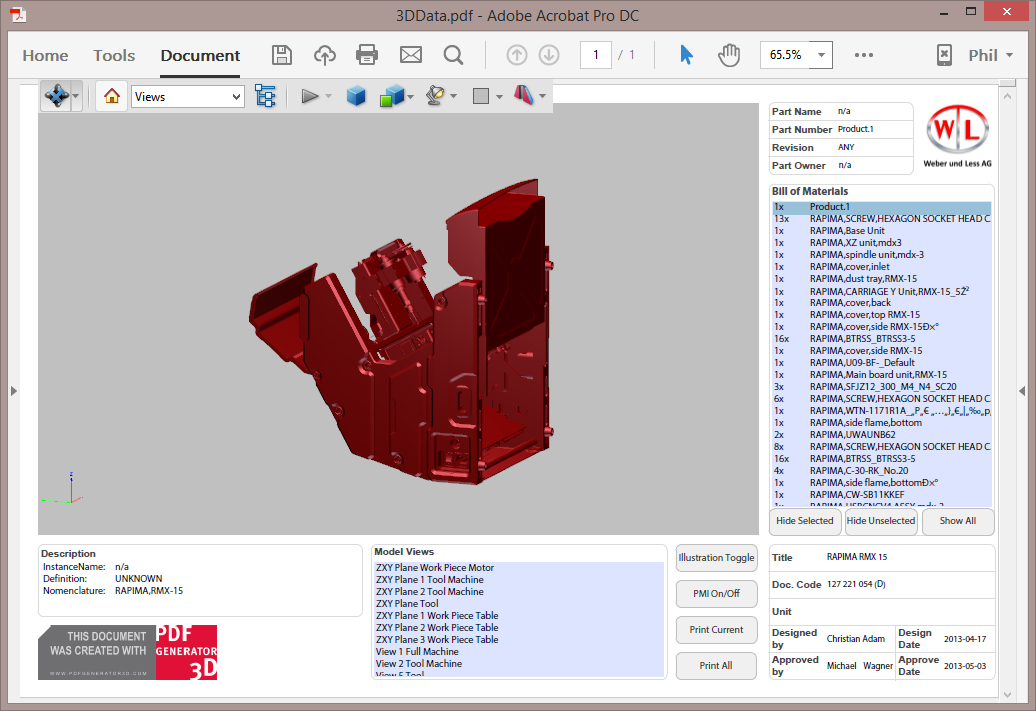Switch to the Tools tab

coord(113,56)
